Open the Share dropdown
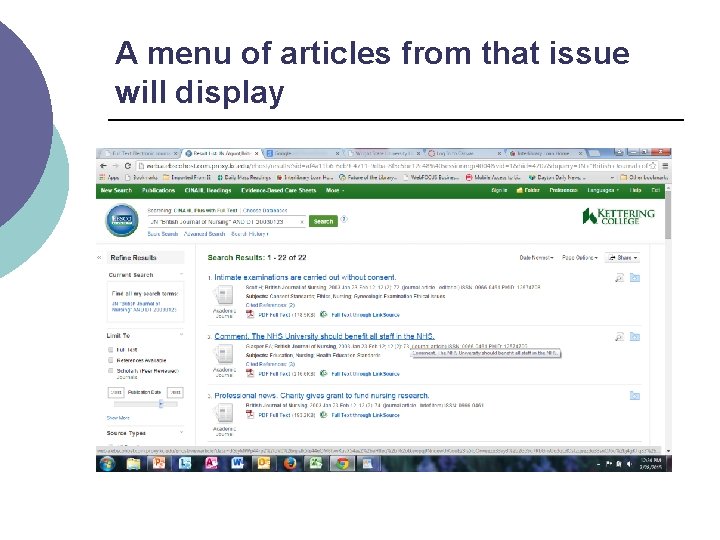The image size is (720, 540). (x=623, y=258)
